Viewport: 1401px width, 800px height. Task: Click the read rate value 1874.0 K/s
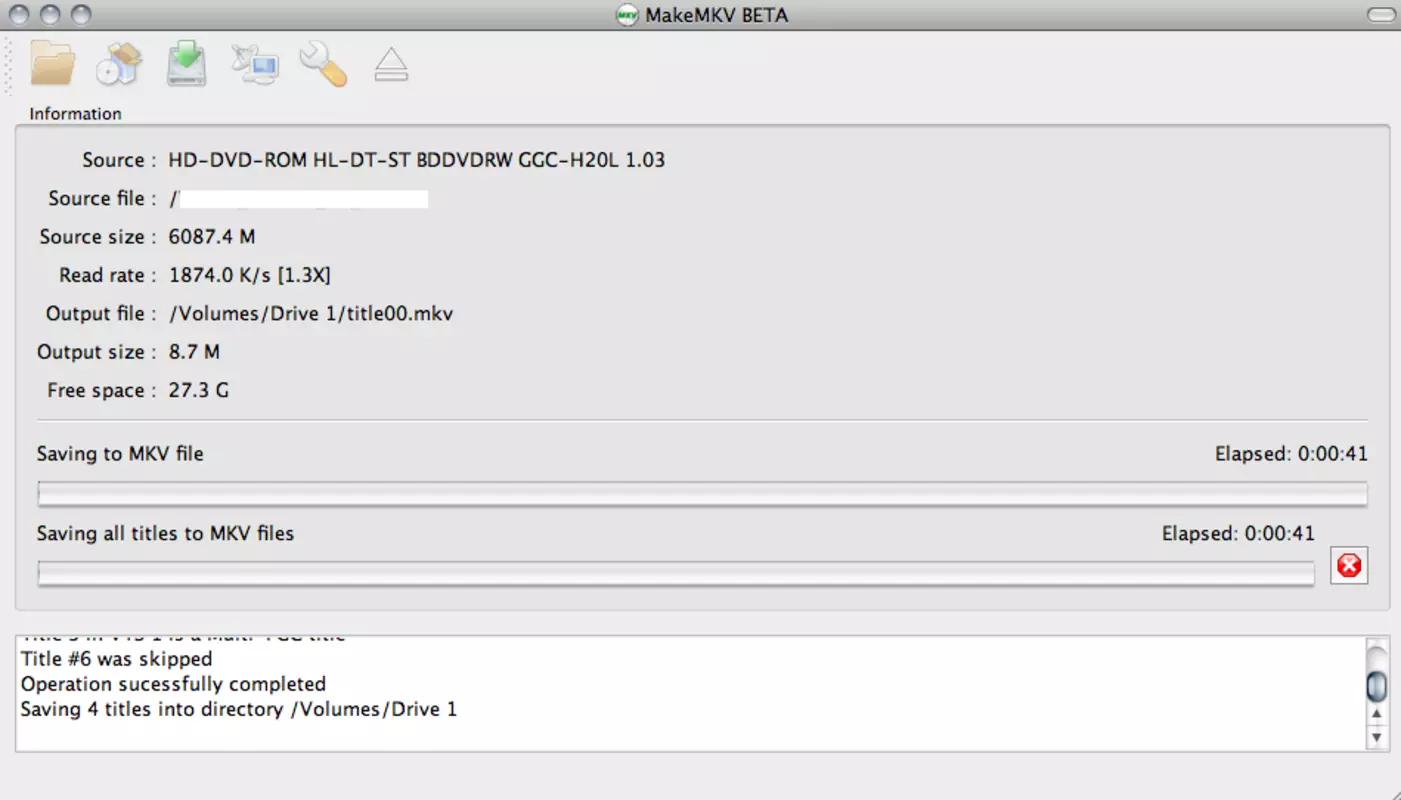click(x=249, y=275)
